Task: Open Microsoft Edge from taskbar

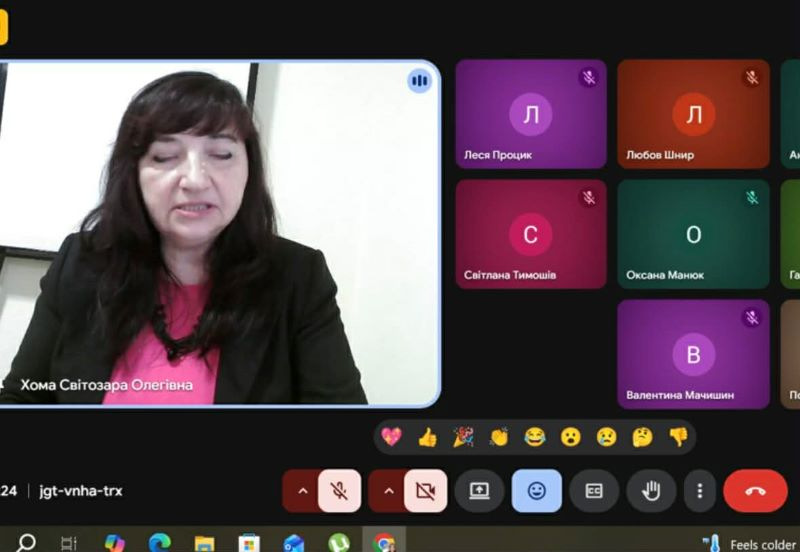Action: click(x=160, y=543)
